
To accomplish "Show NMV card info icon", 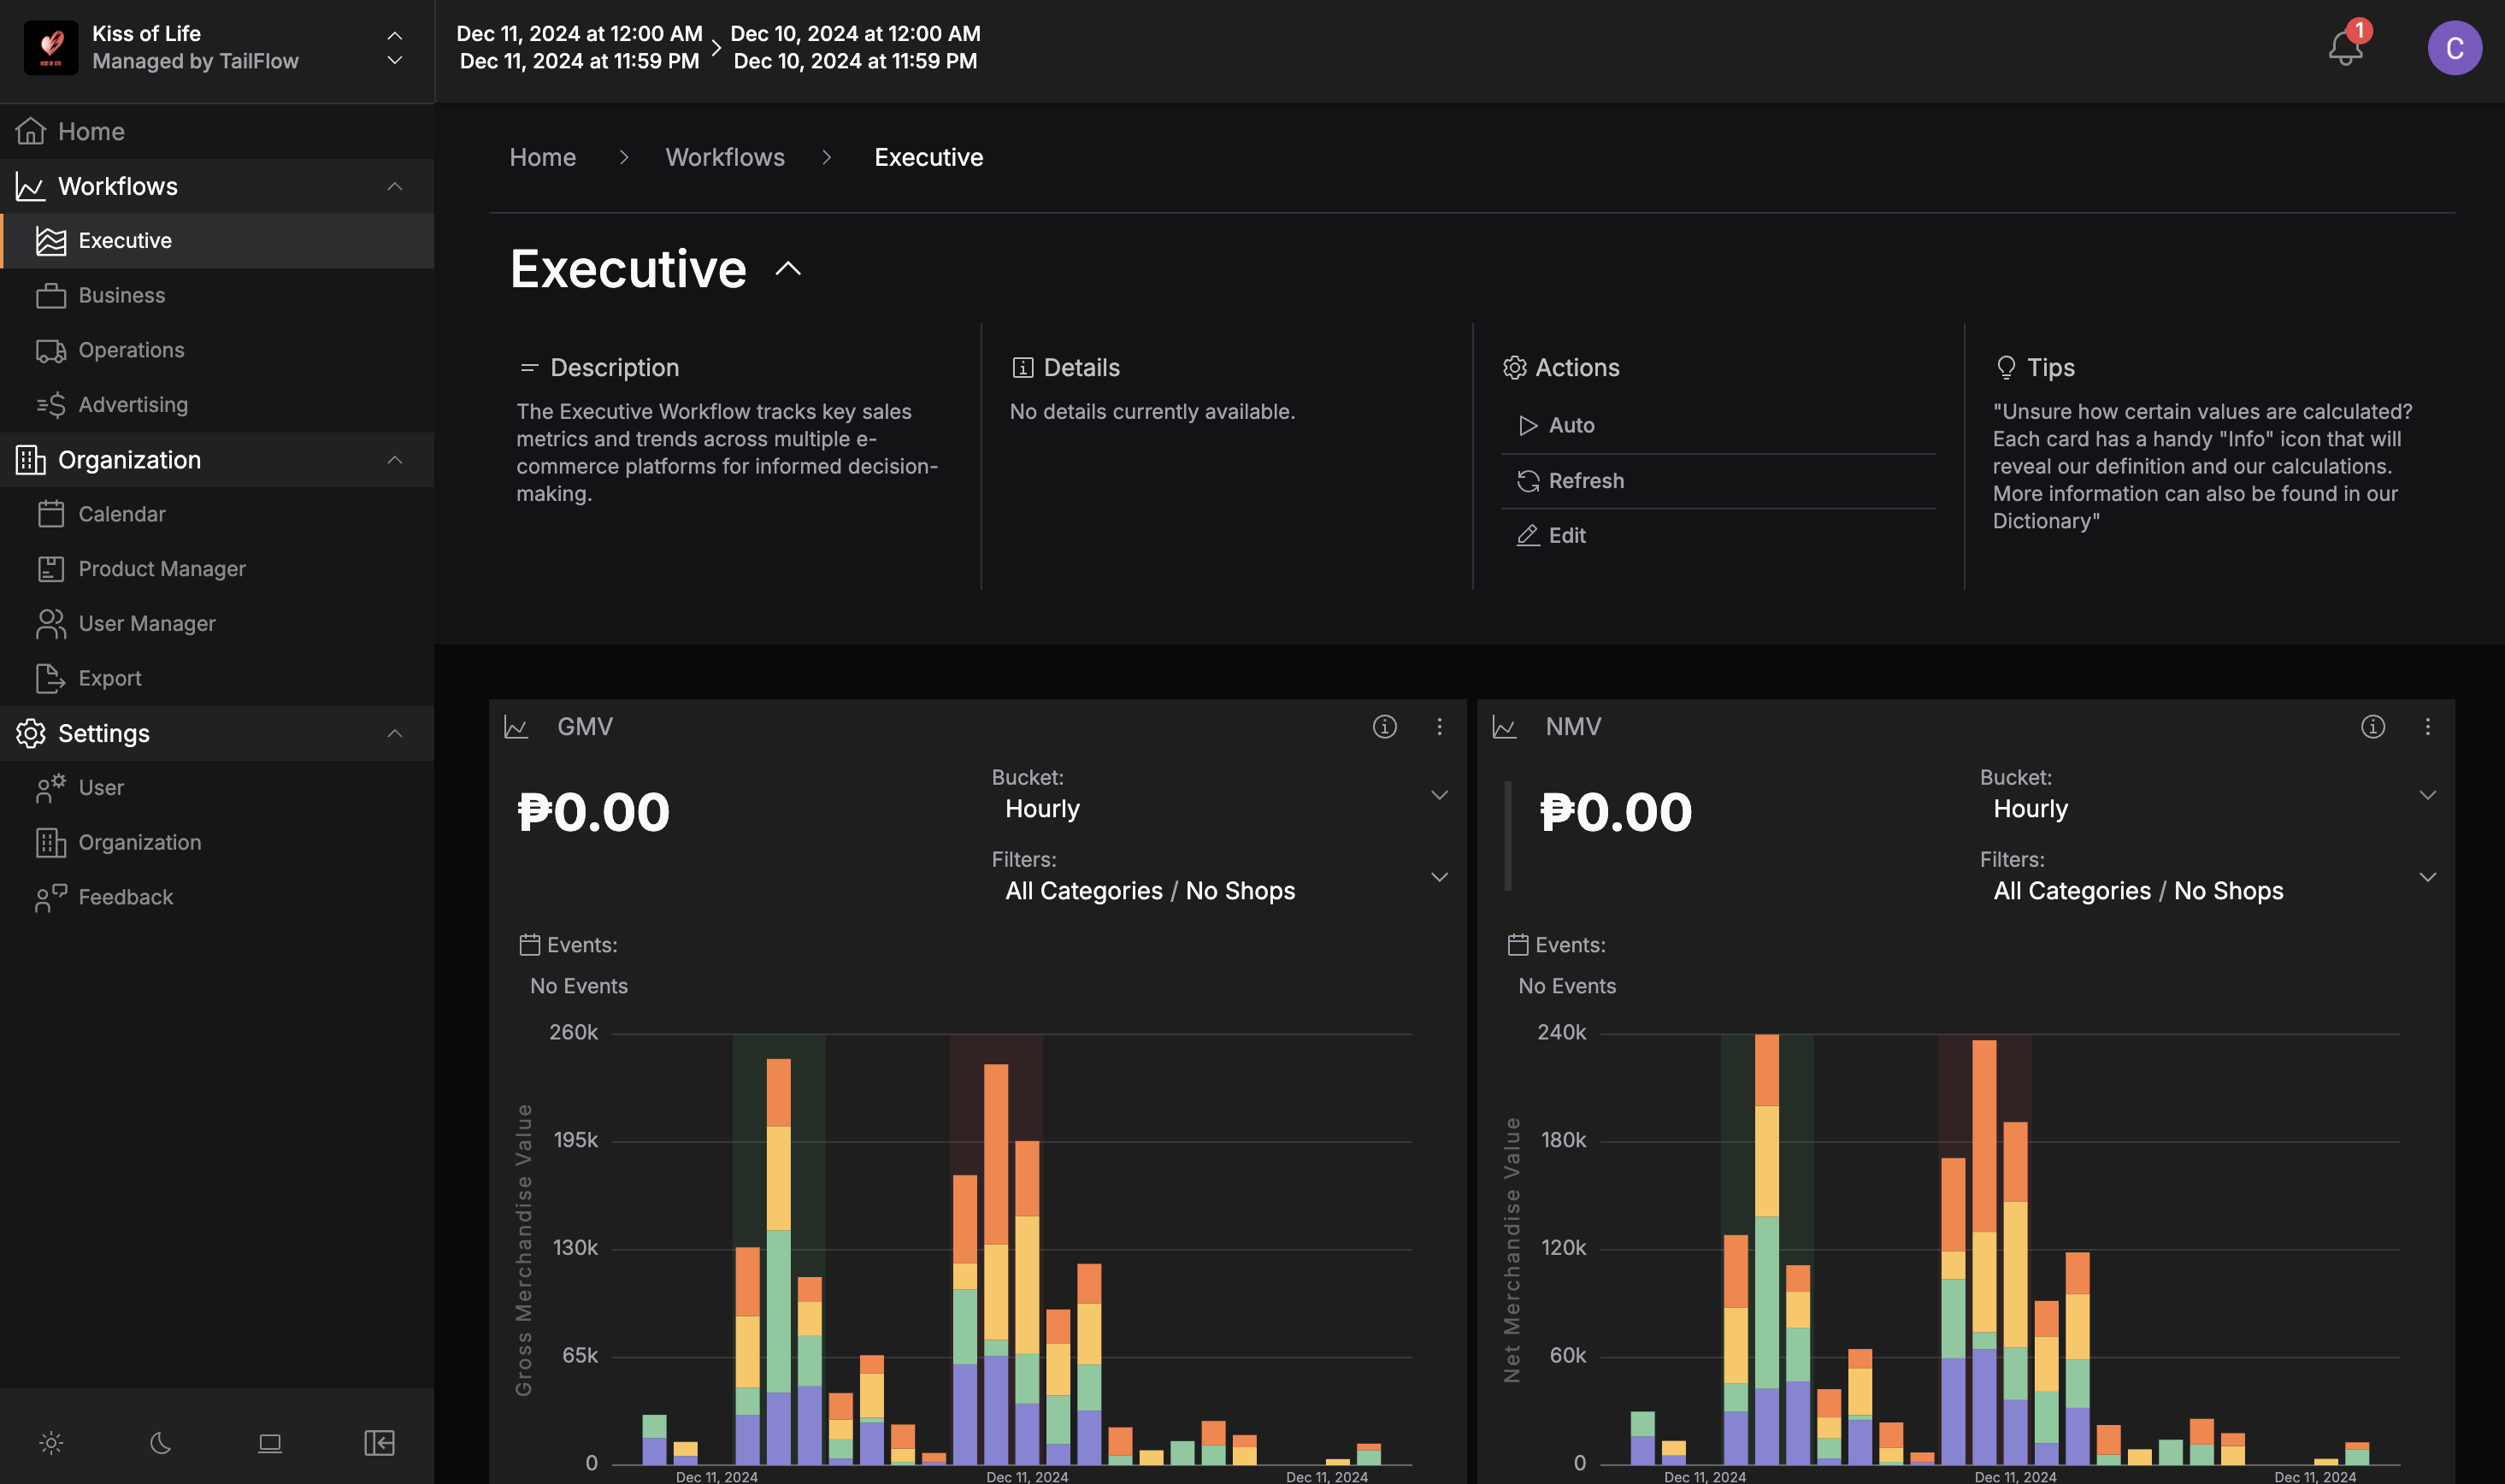I will coord(2372,726).
